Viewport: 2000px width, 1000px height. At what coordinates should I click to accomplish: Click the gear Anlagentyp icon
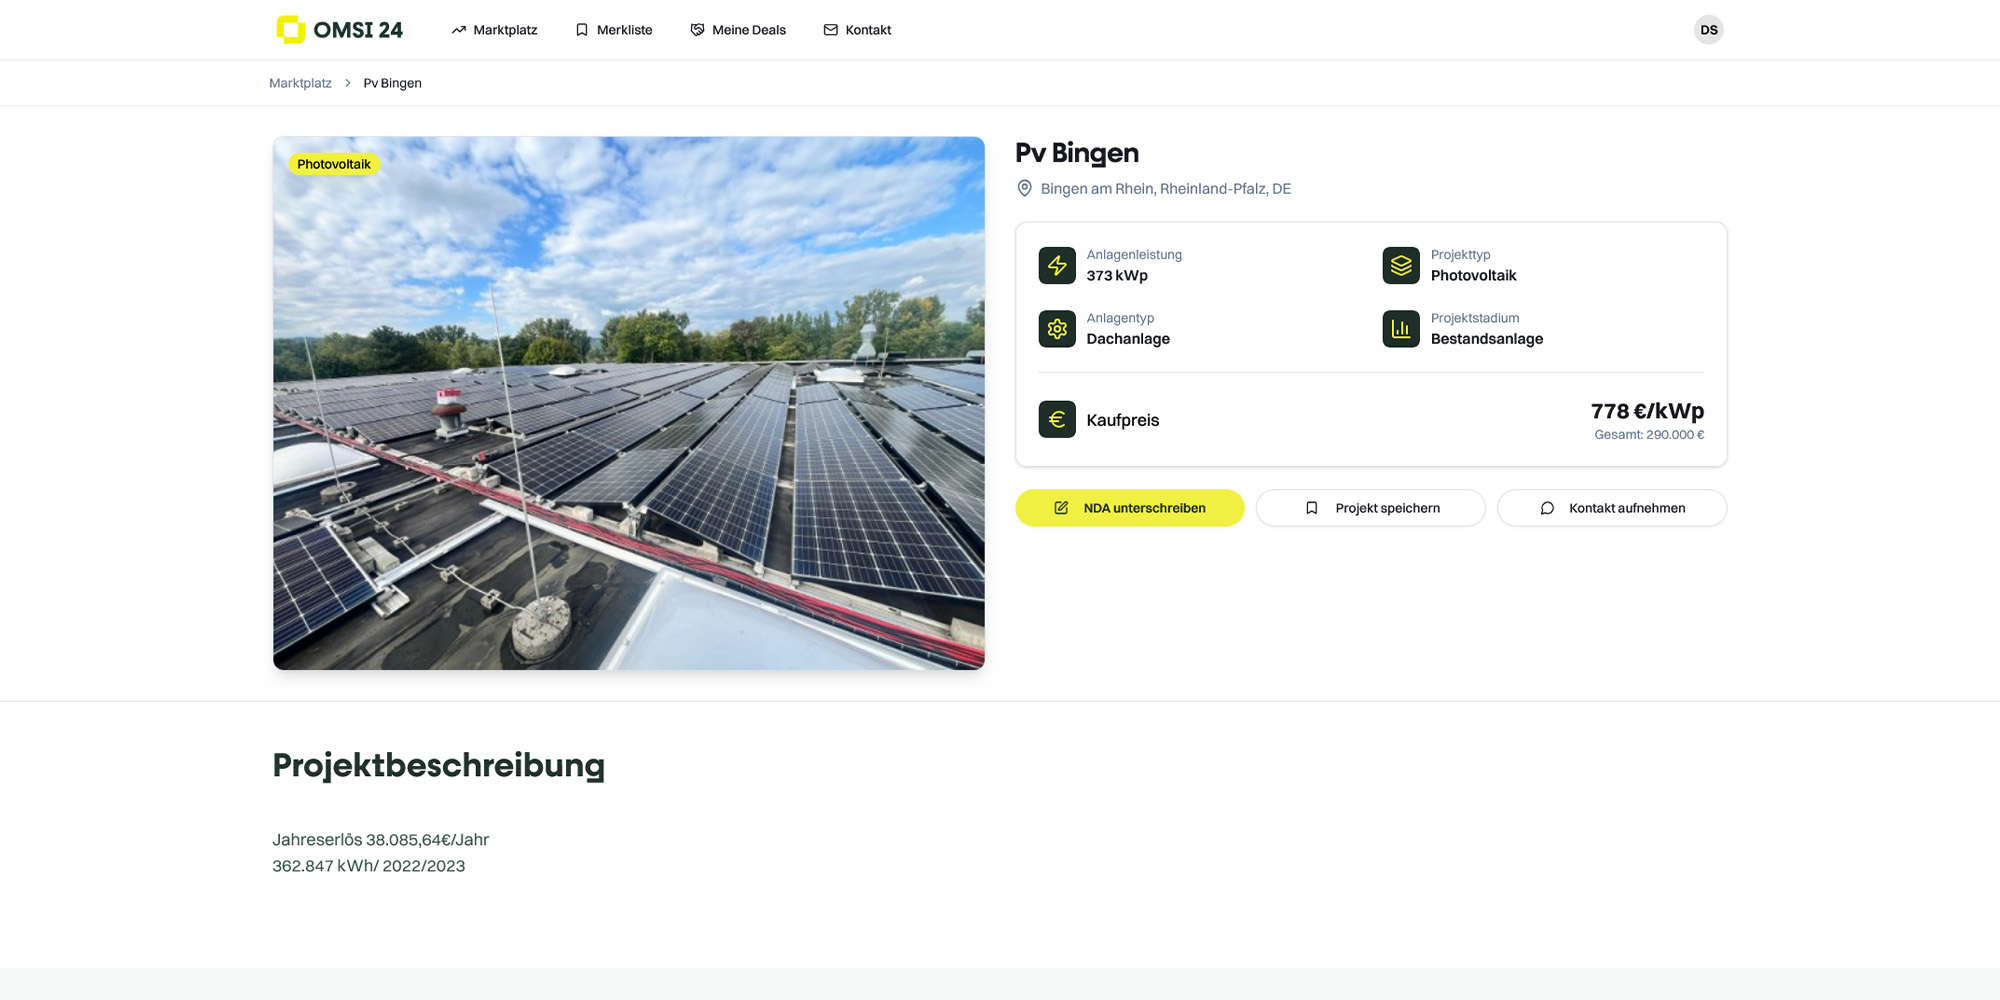1057,329
